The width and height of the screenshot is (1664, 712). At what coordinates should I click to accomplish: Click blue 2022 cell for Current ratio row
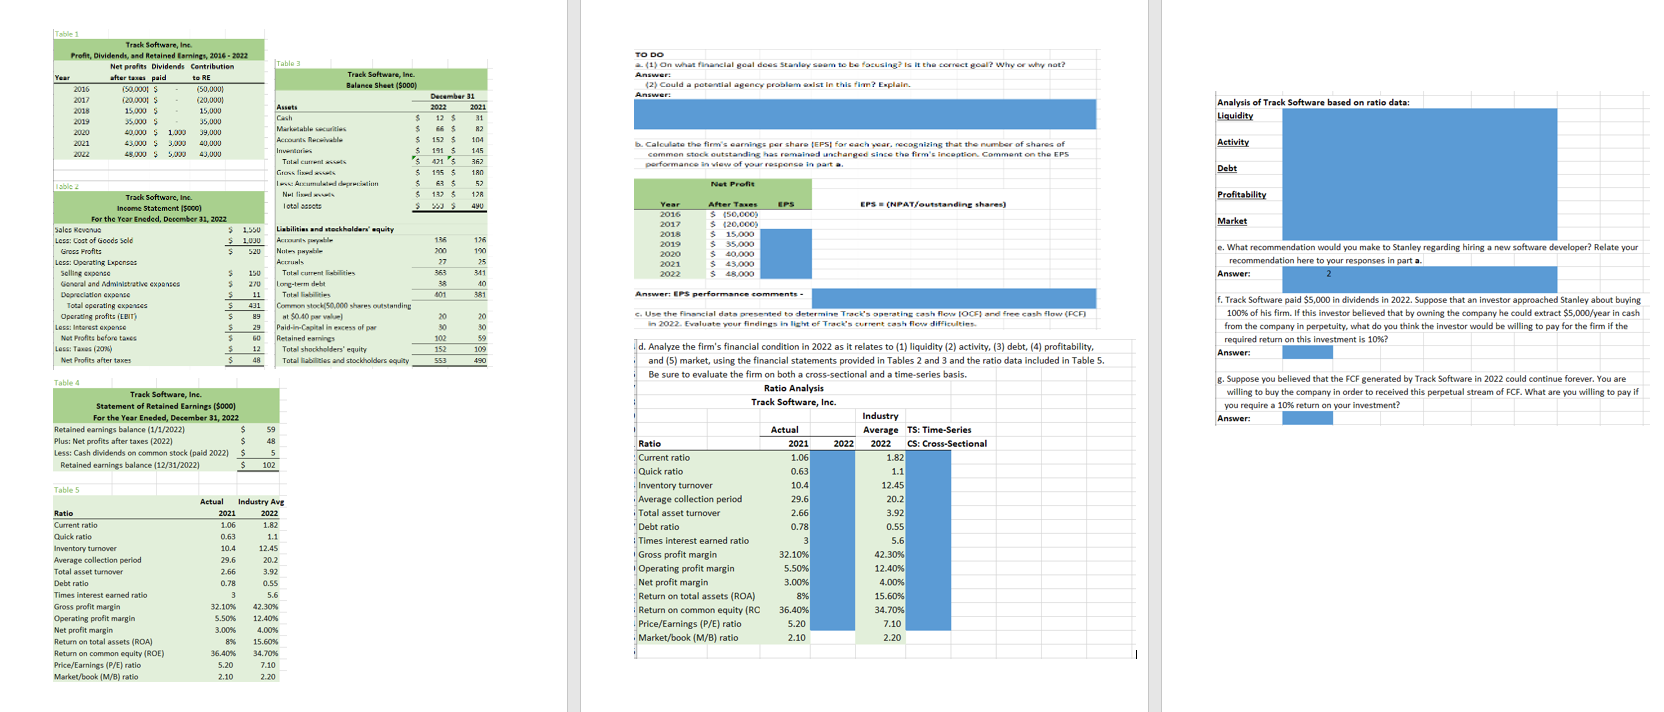tap(833, 458)
